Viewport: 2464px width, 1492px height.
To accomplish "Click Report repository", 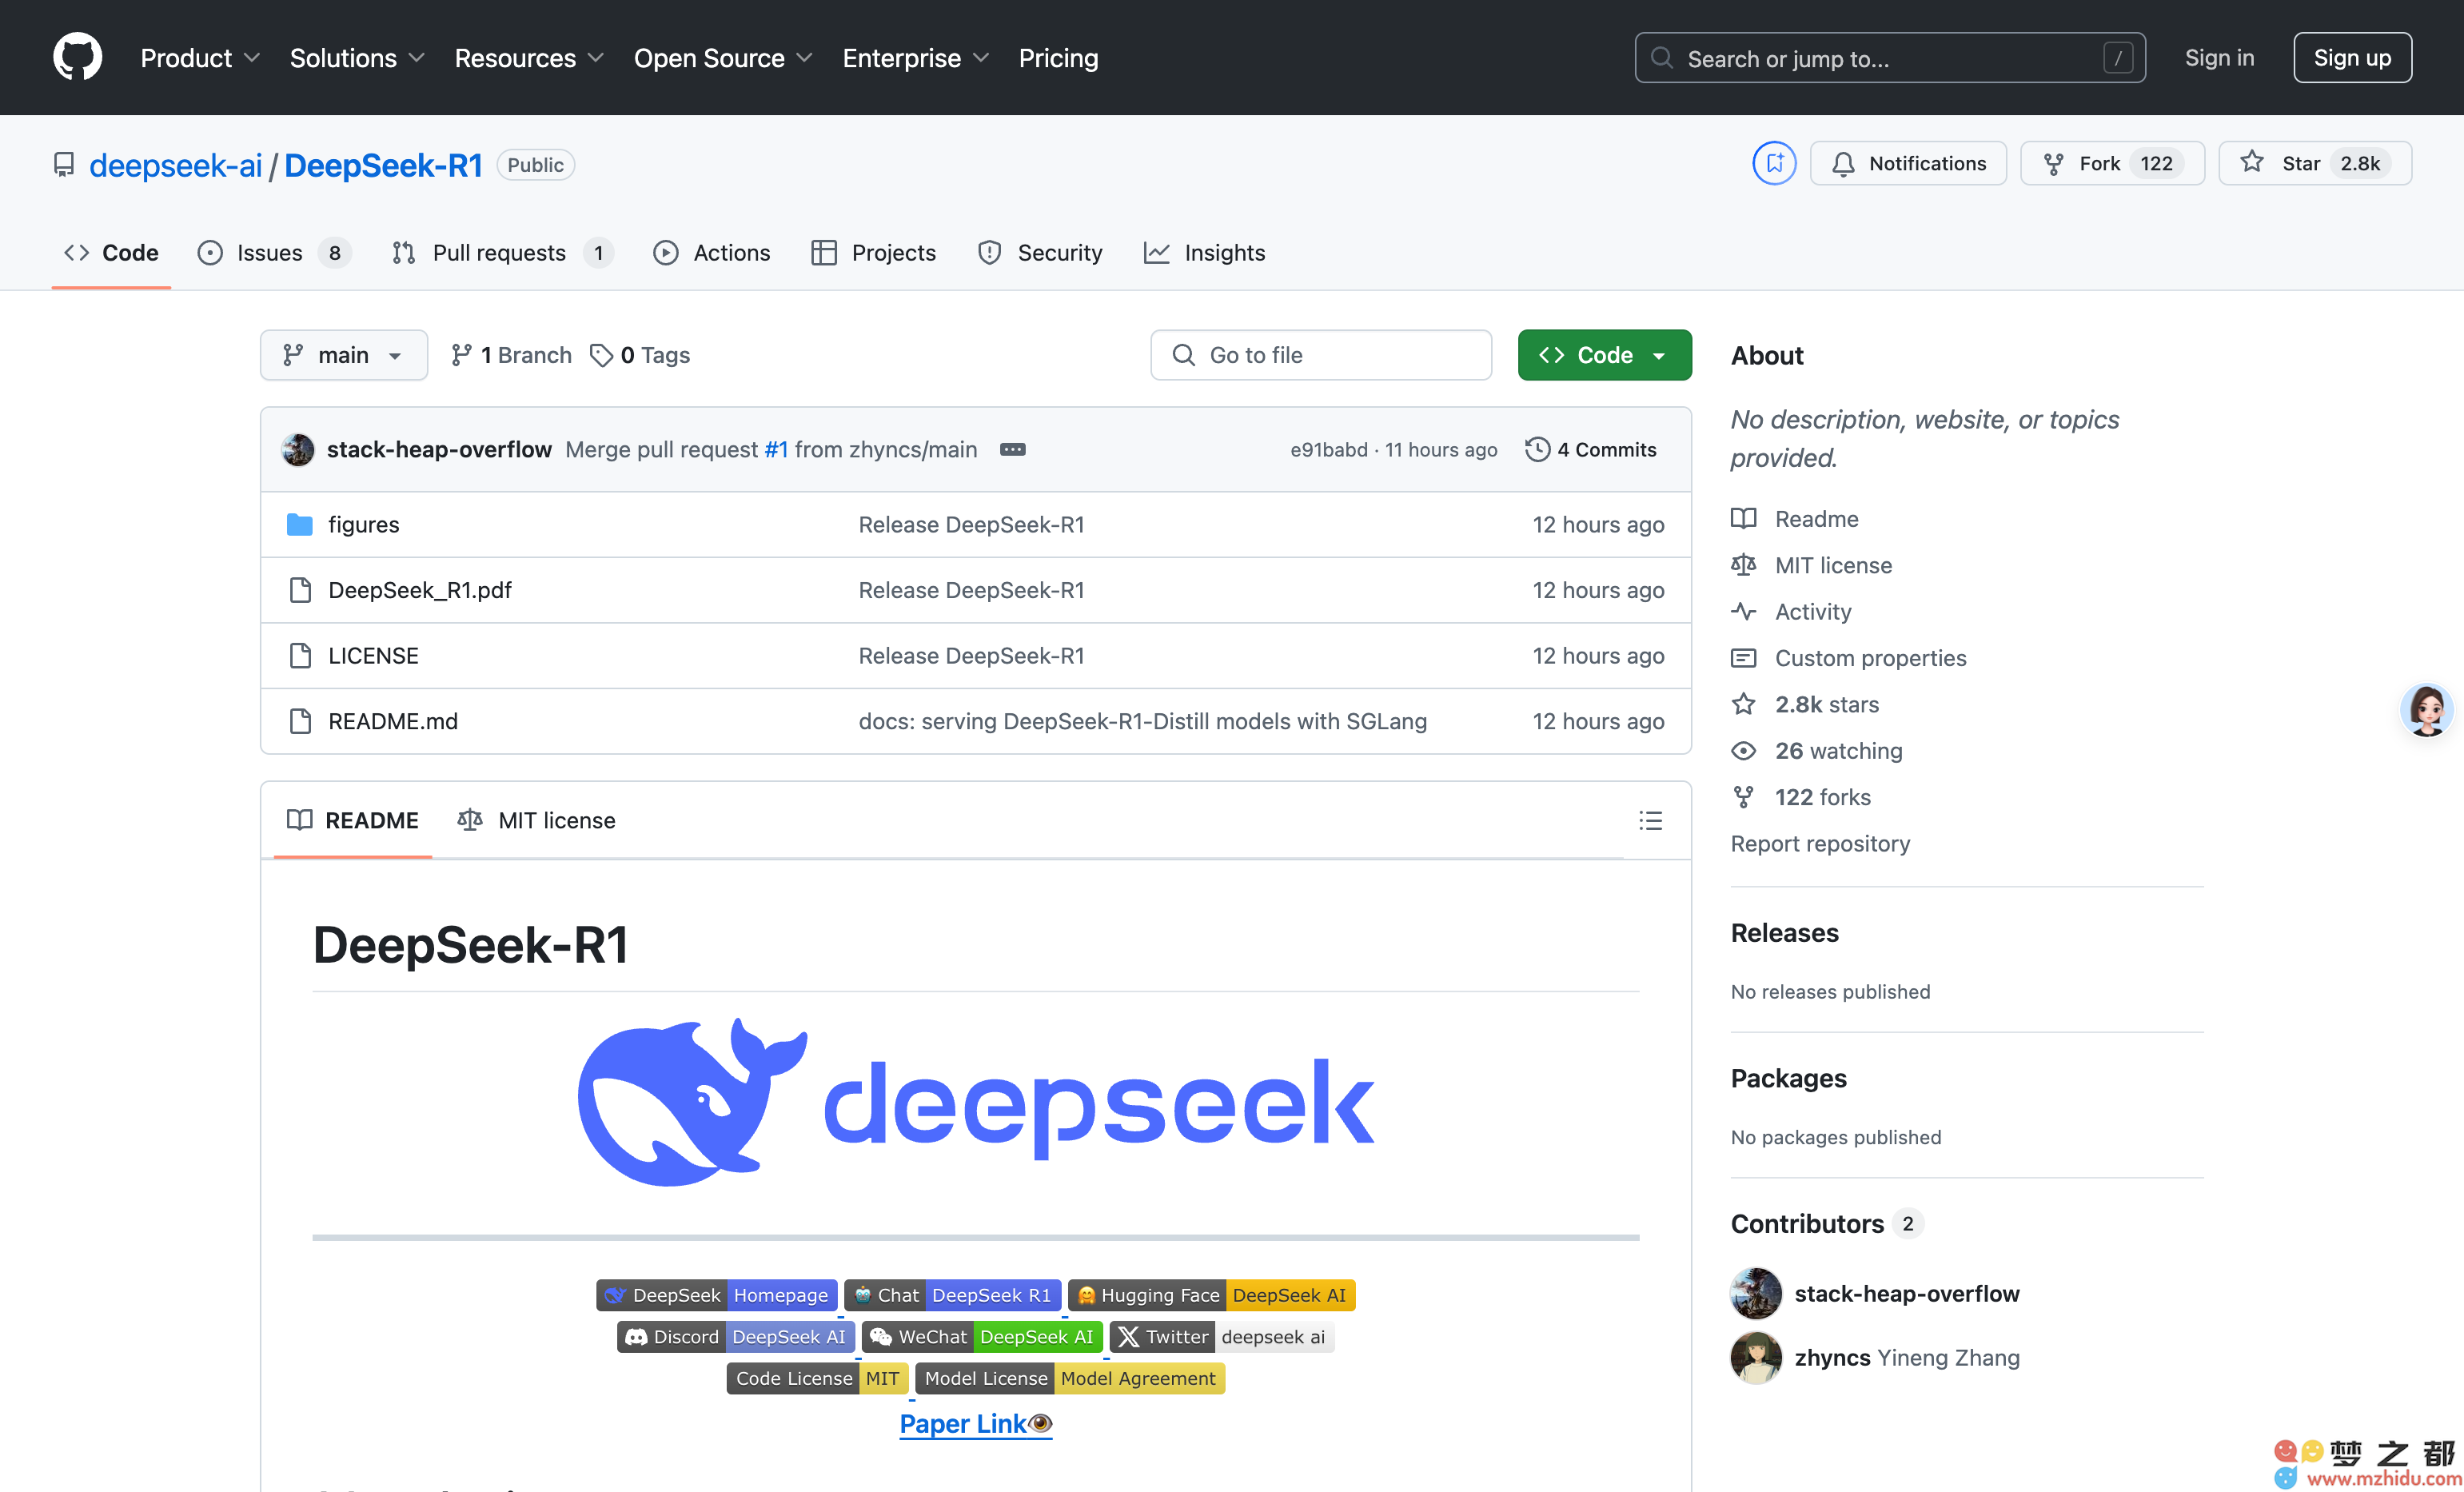I will [1820, 843].
